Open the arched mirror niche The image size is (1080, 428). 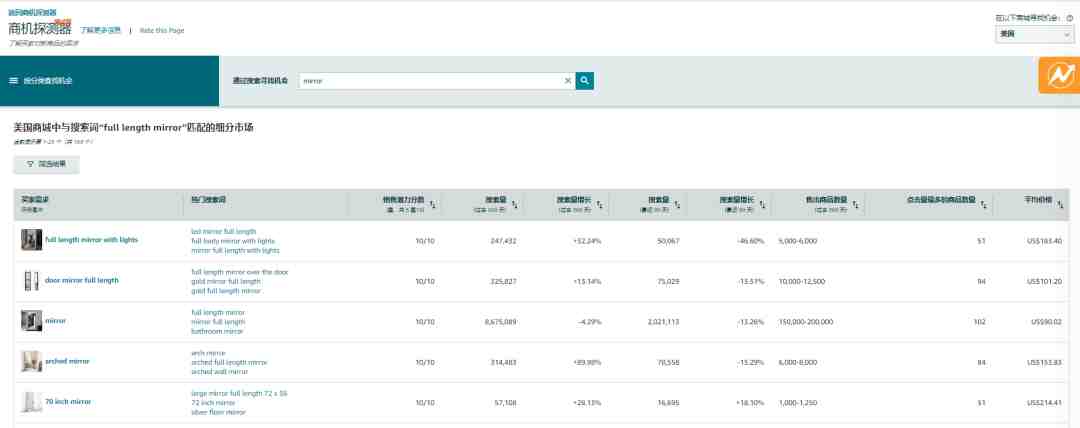click(68, 361)
